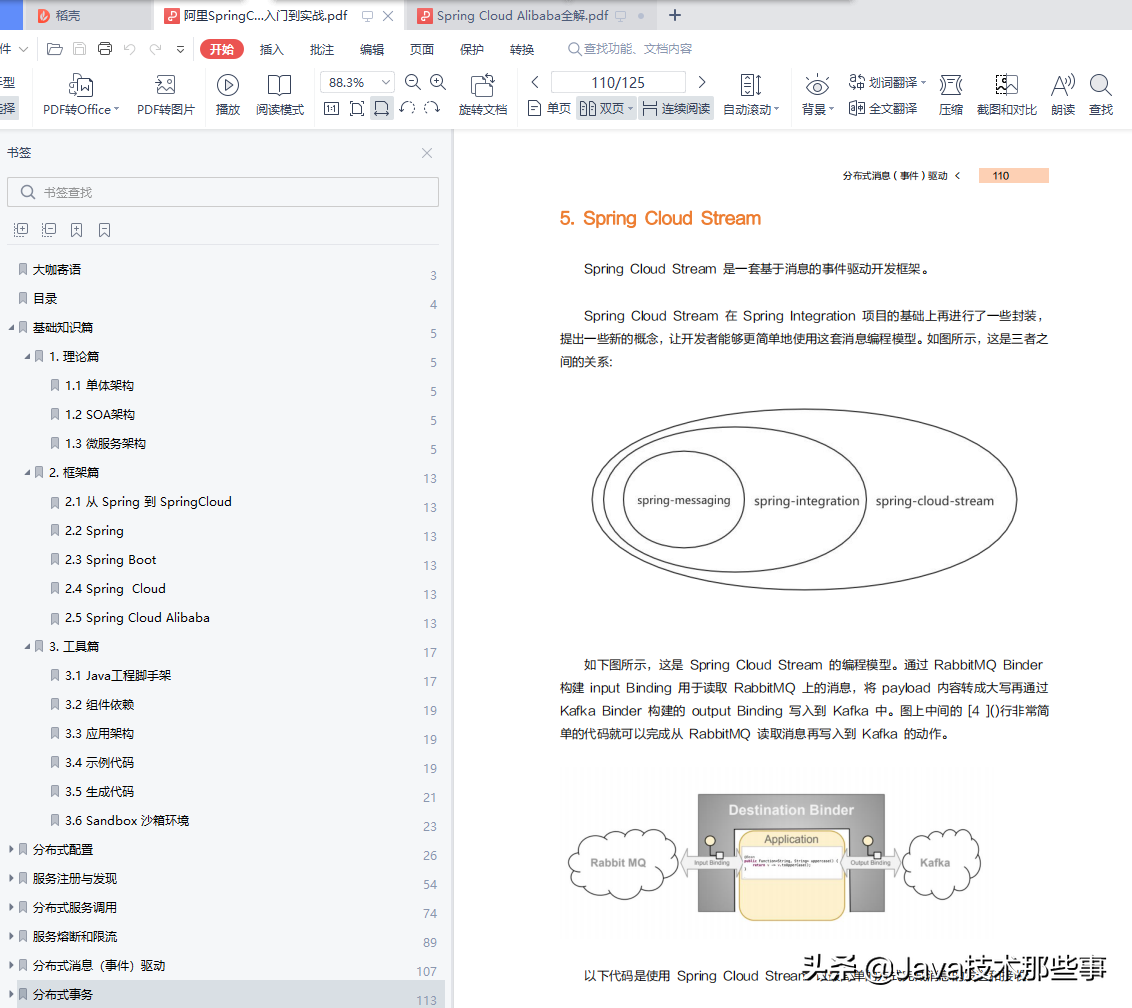Collapse the 2. 框架篇 section
This screenshot has width=1132, height=1008.
[27, 472]
